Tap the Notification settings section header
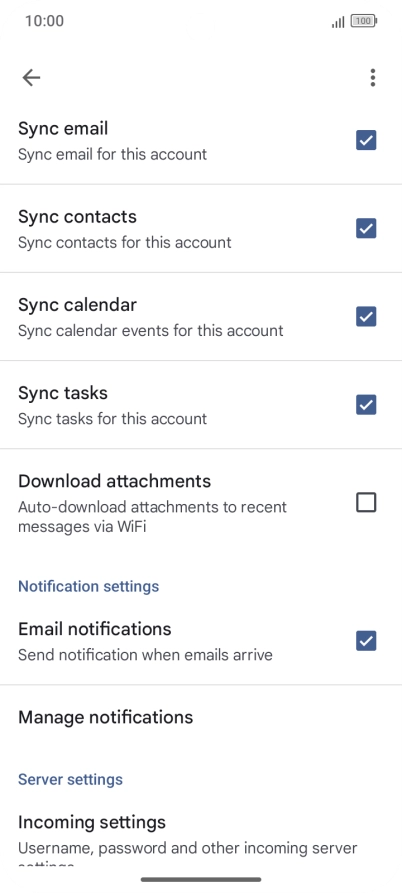This screenshot has width=402, height=893. coord(88,586)
